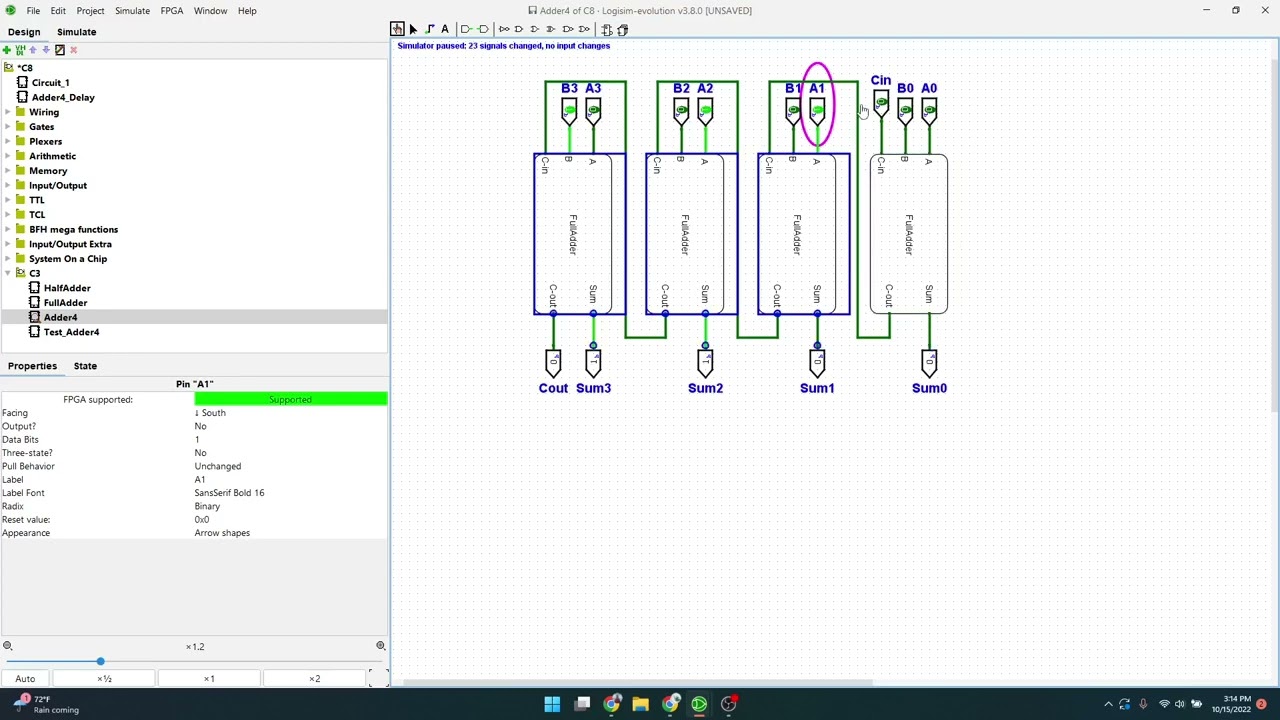
Task: Add an AND gate from the toolbar
Action: click(x=519, y=29)
